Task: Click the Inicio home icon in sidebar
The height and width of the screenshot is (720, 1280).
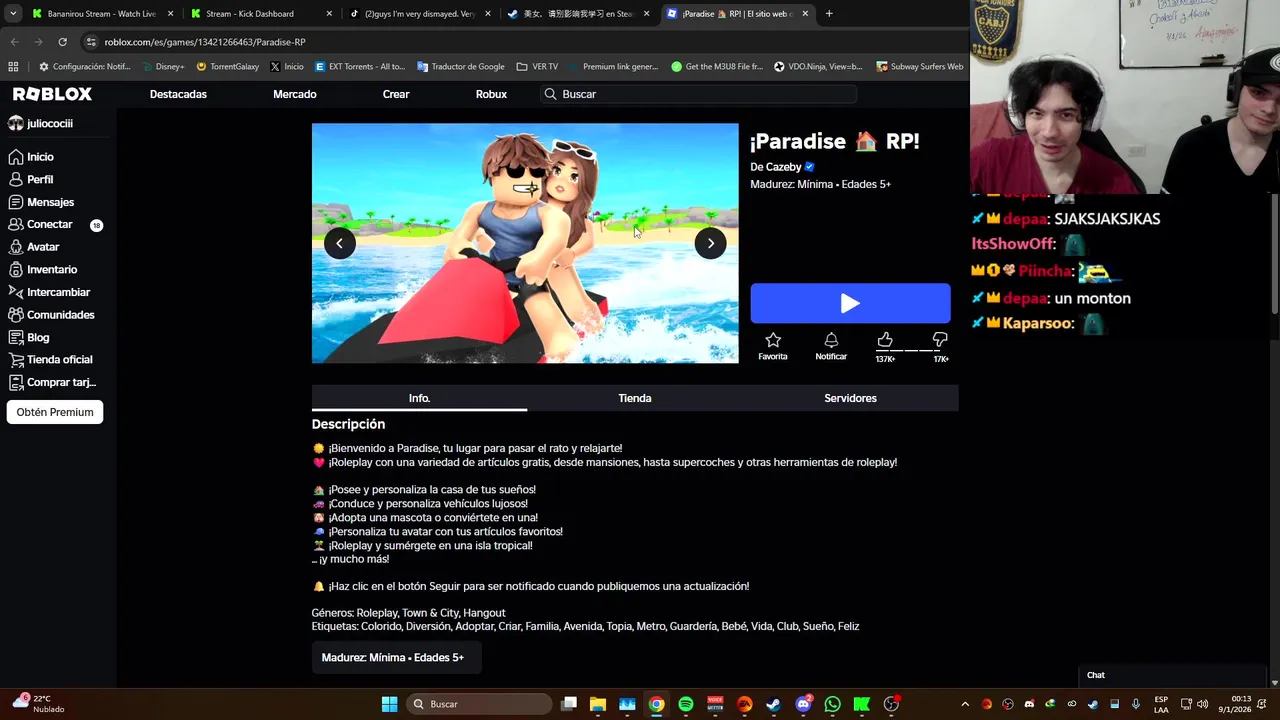Action: [16, 157]
